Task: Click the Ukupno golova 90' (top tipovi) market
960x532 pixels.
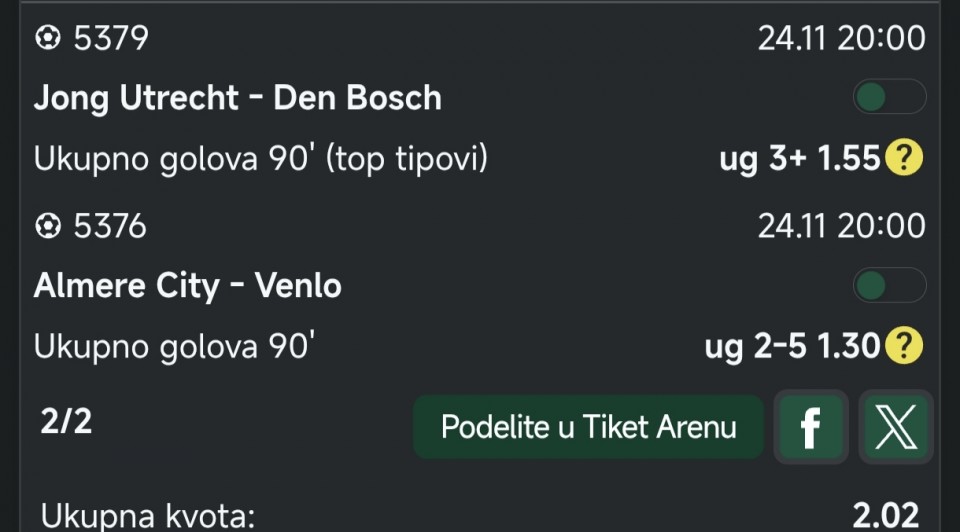Action: coord(261,159)
